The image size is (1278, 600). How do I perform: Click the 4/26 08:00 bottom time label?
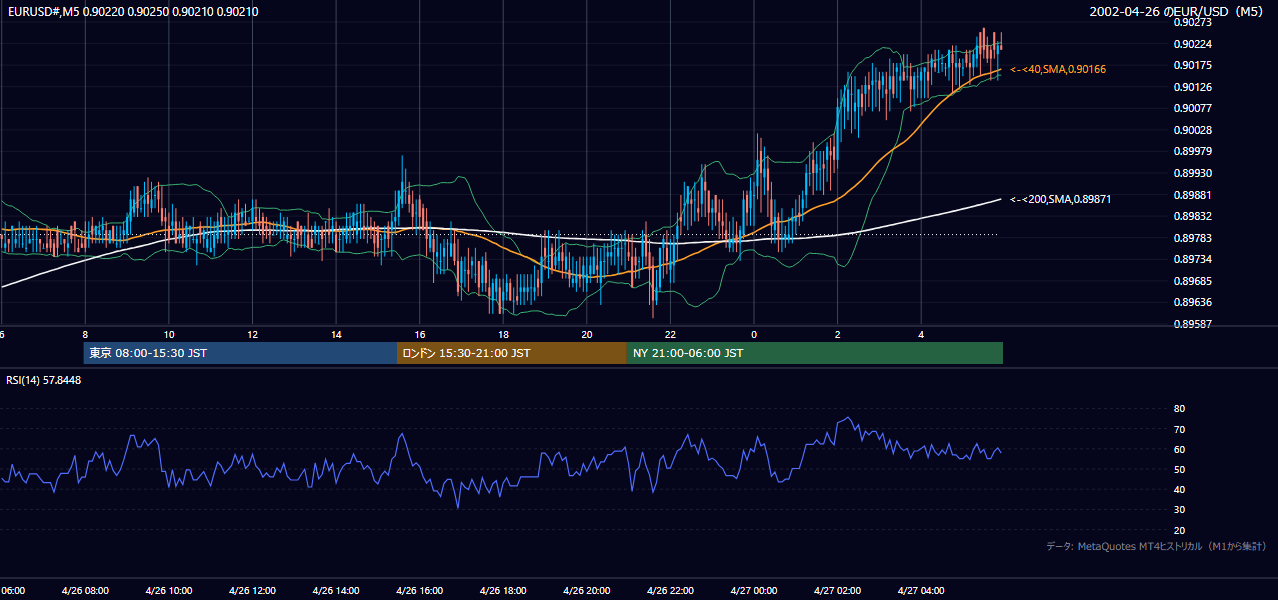click(85, 591)
